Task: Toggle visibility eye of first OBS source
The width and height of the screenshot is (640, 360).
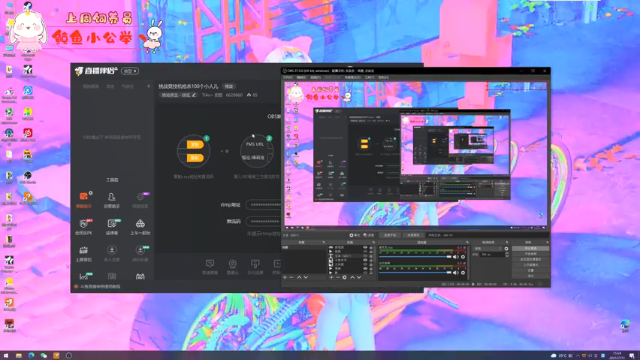Action: [x=365, y=247]
